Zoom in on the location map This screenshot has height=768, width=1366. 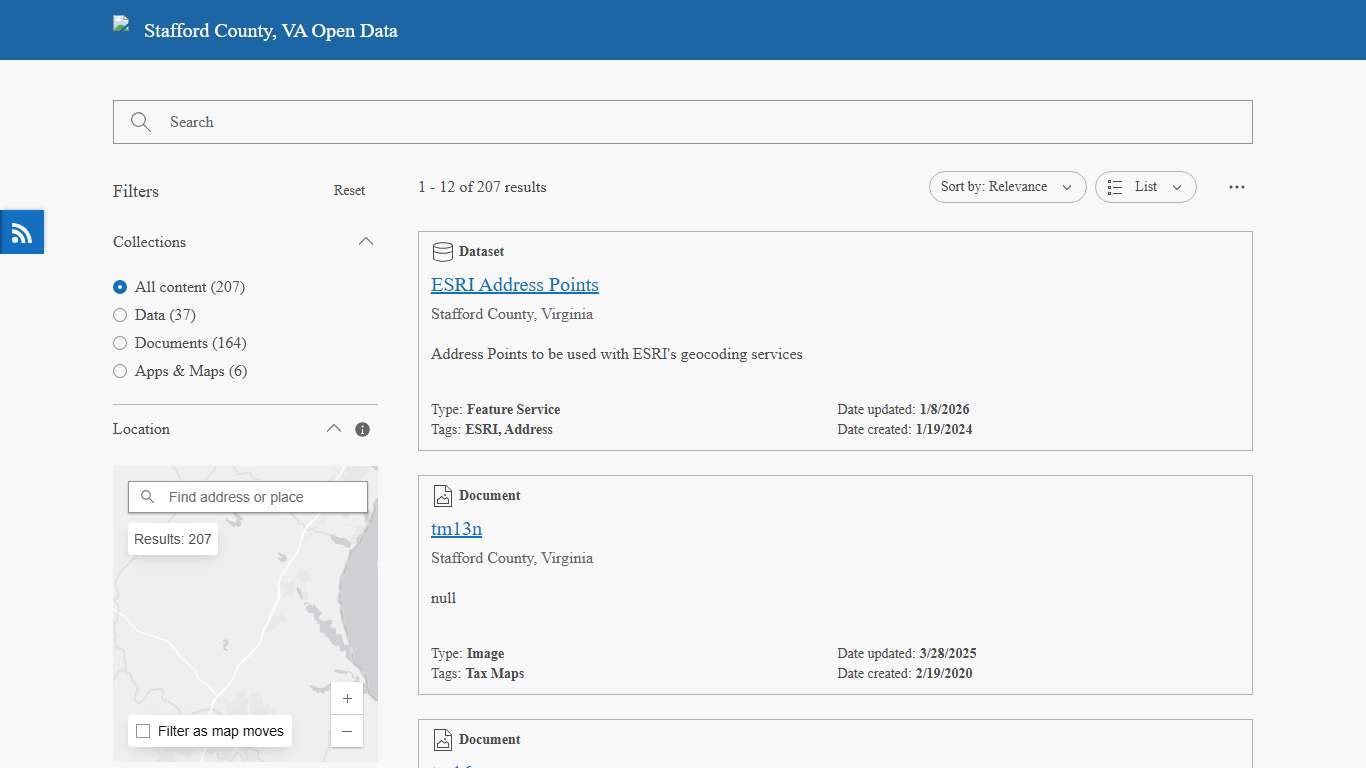coord(347,699)
